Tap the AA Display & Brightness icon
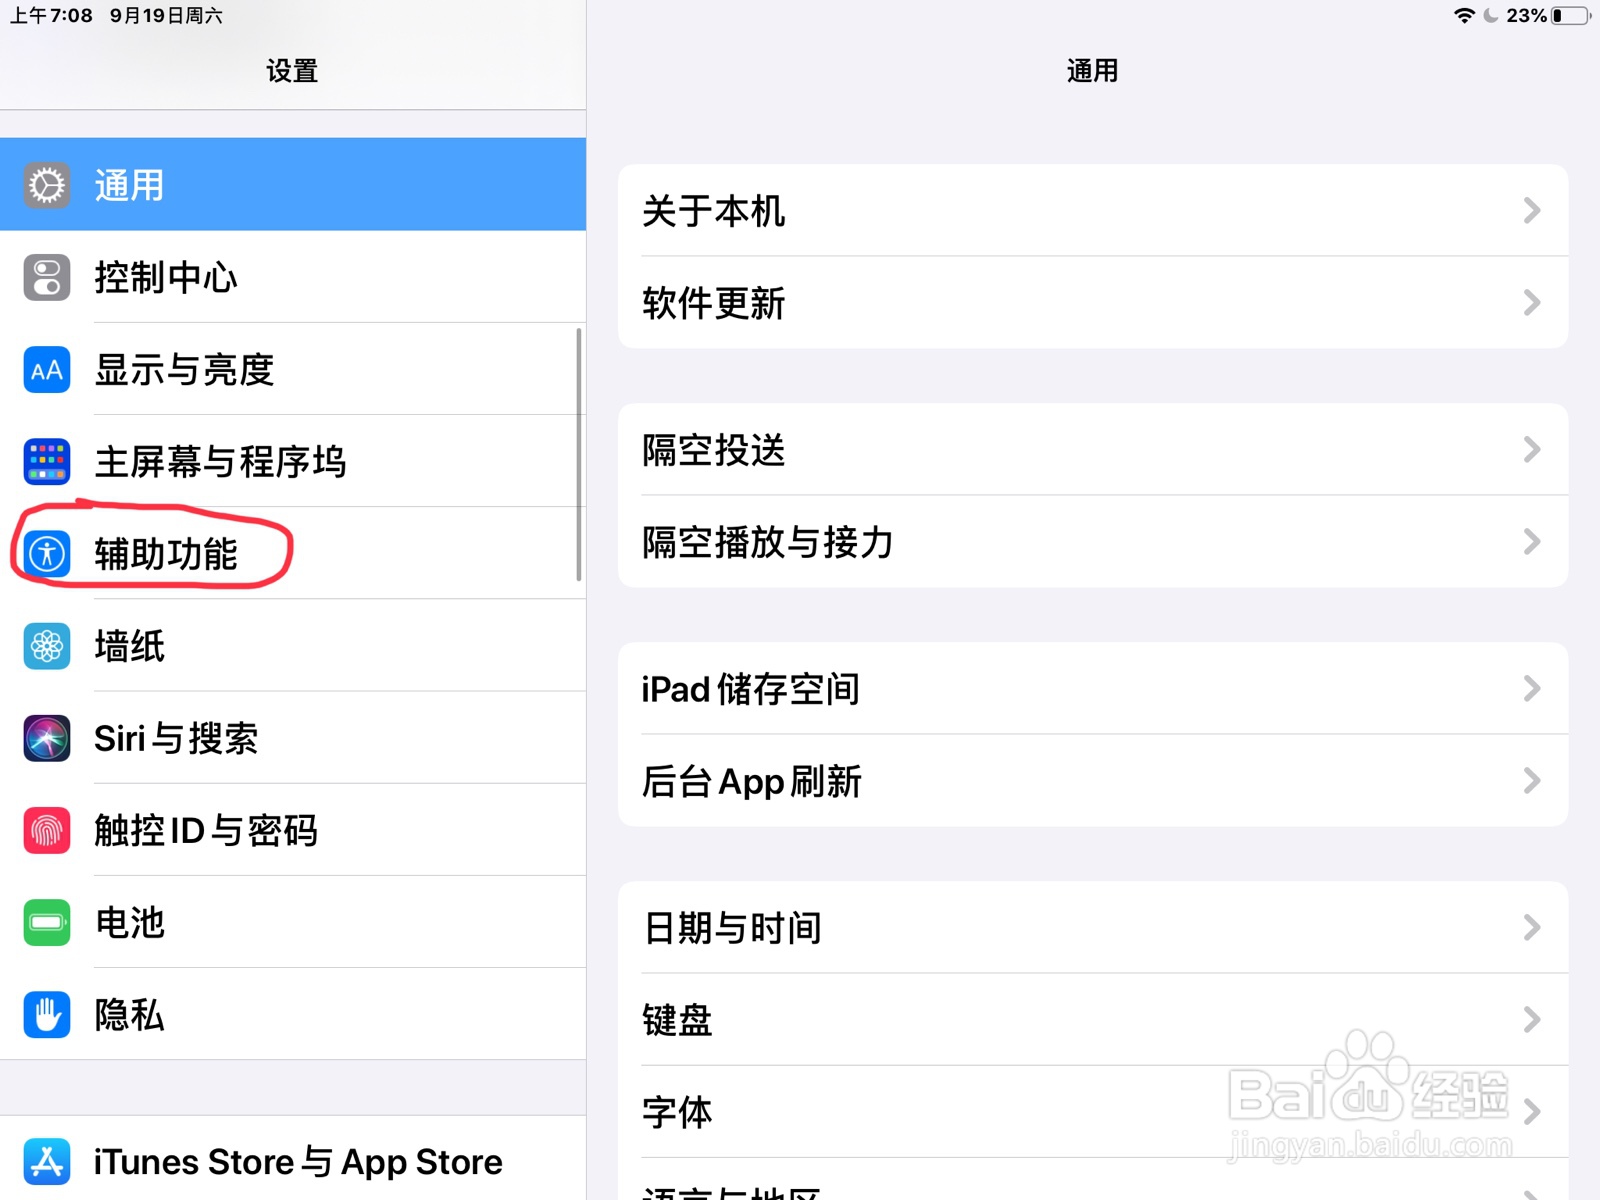The width and height of the screenshot is (1600, 1200). (x=47, y=370)
